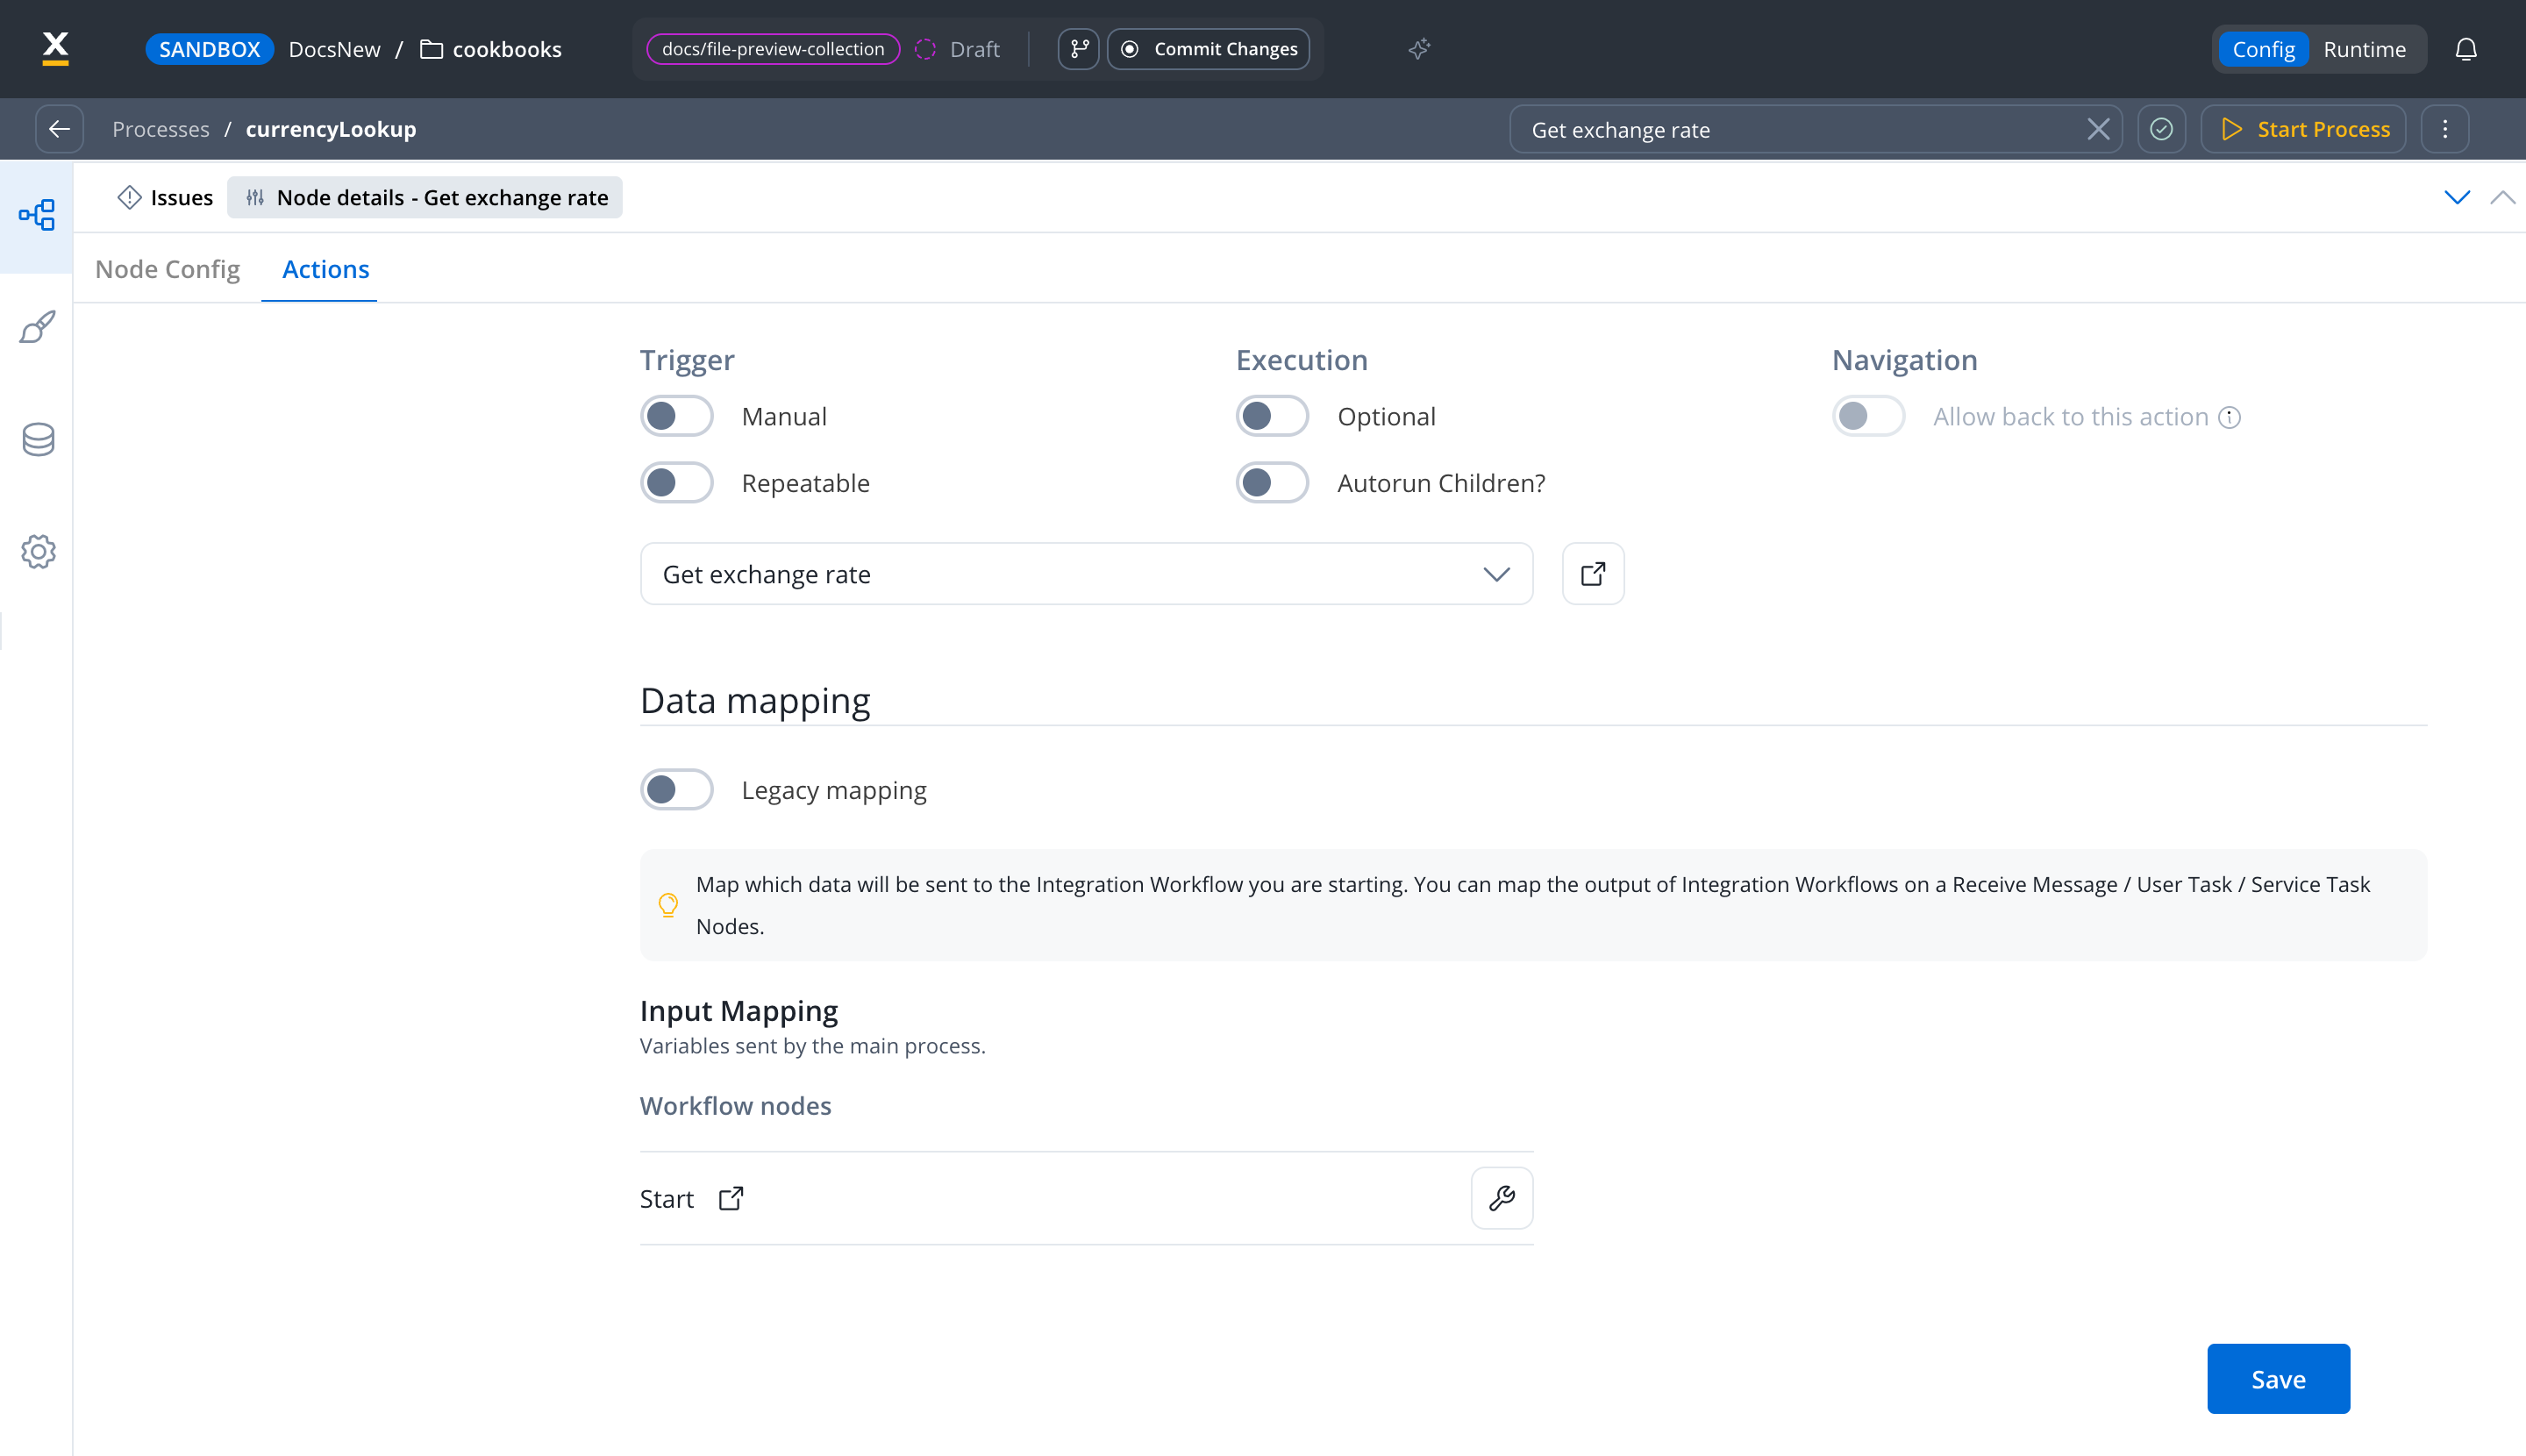Image resolution: width=2526 pixels, height=1456 pixels.
Task: Toggle Allow back to this action
Action: coord(1868,416)
